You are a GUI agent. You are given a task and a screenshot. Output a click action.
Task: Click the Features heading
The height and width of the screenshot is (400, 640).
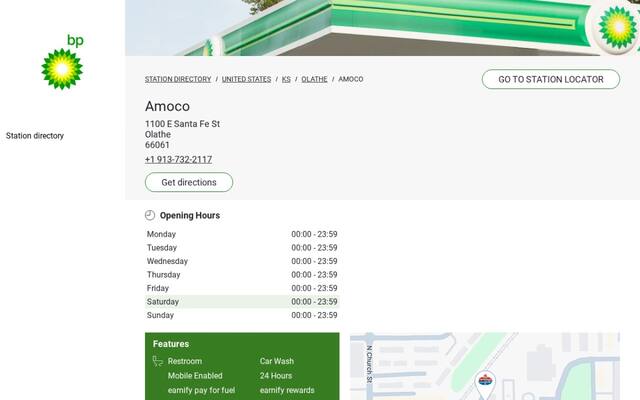pyautogui.click(x=171, y=344)
